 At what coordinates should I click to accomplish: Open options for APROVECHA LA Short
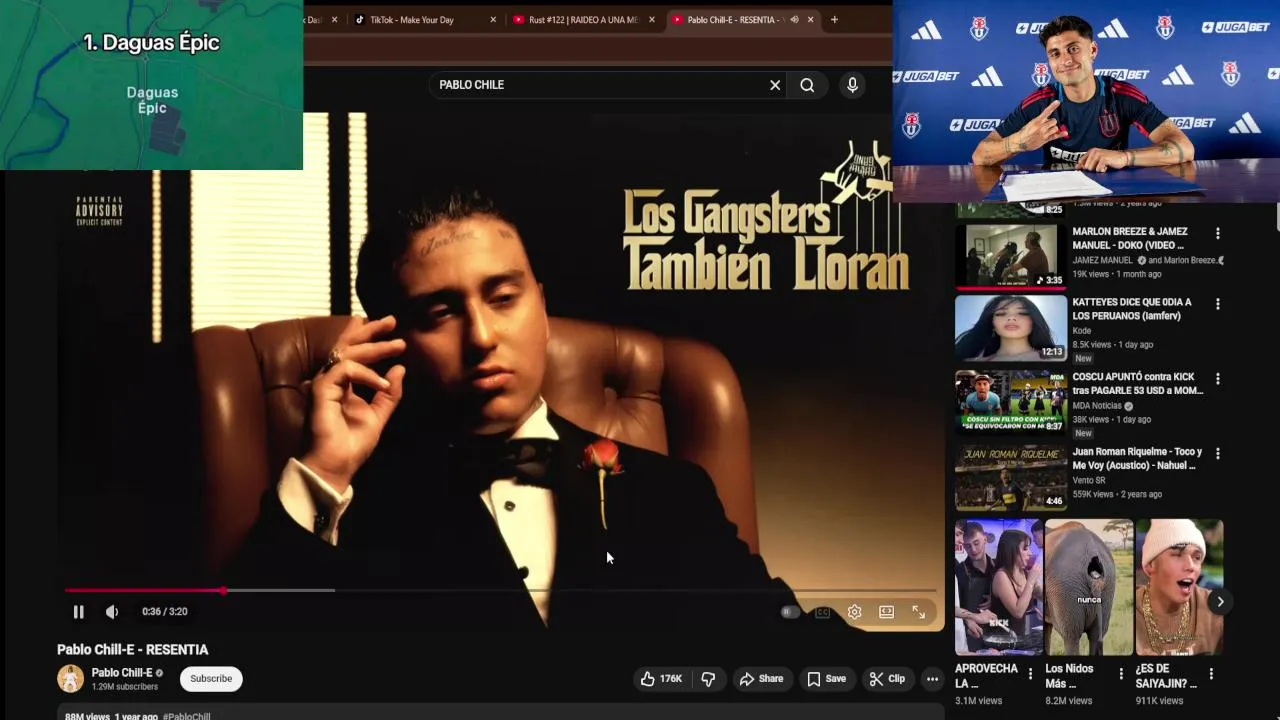pyautogui.click(x=1030, y=674)
